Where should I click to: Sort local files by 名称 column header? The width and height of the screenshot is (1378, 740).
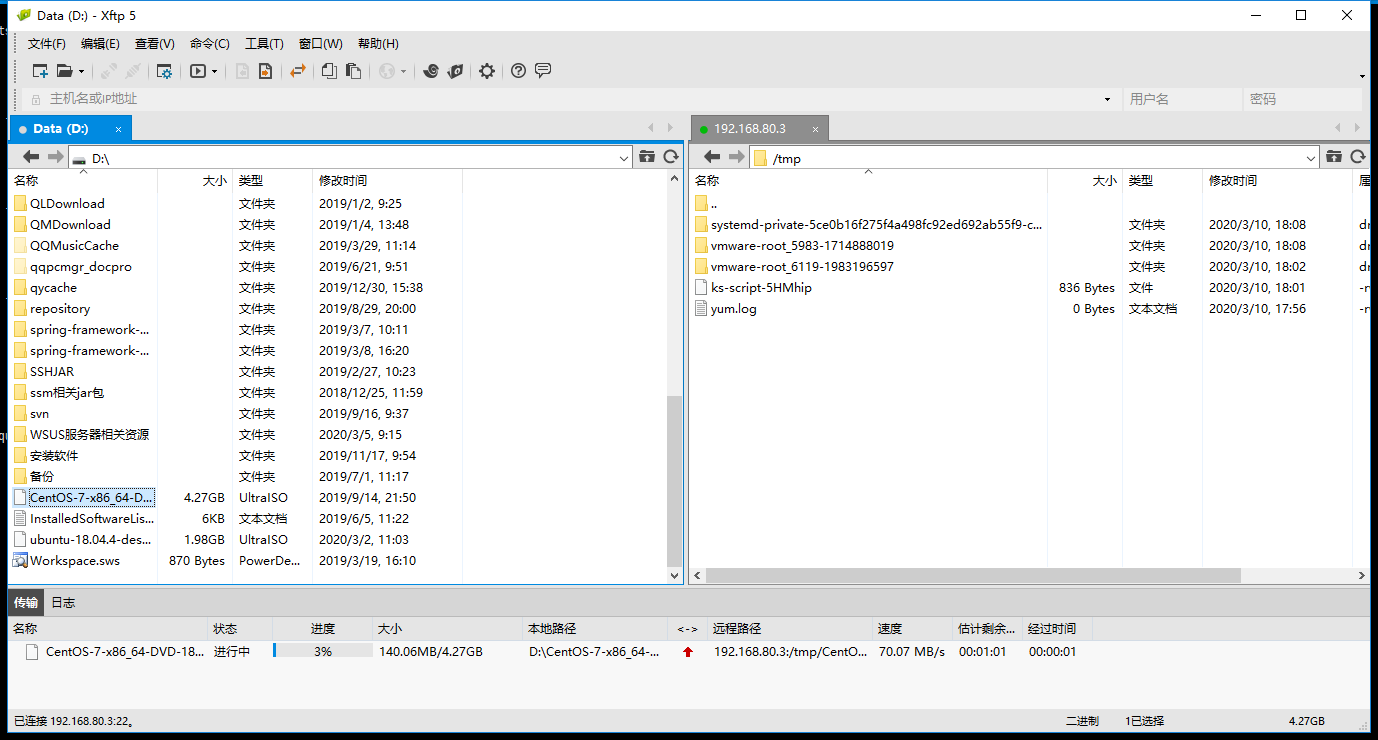tap(83, 181)
